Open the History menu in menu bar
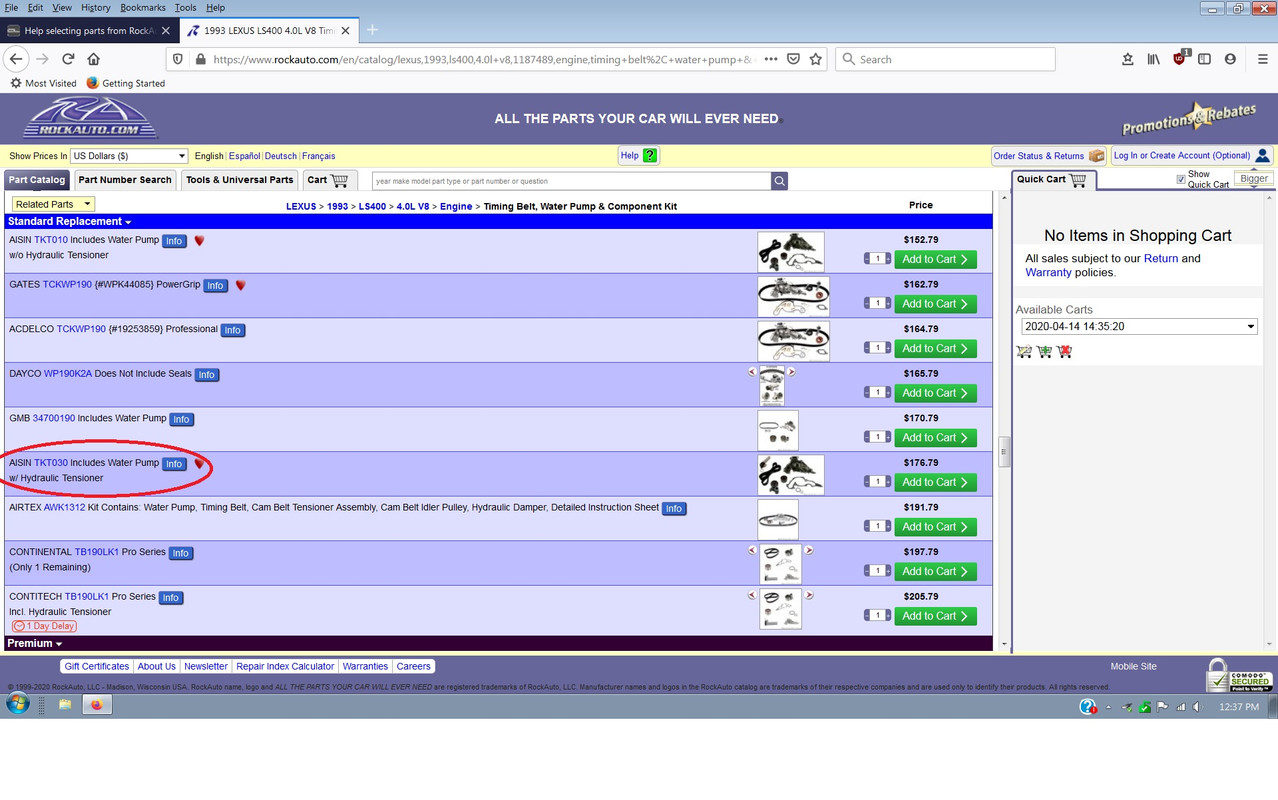Viewport: 1278px width, 800px height. click(x=95, y=7)
